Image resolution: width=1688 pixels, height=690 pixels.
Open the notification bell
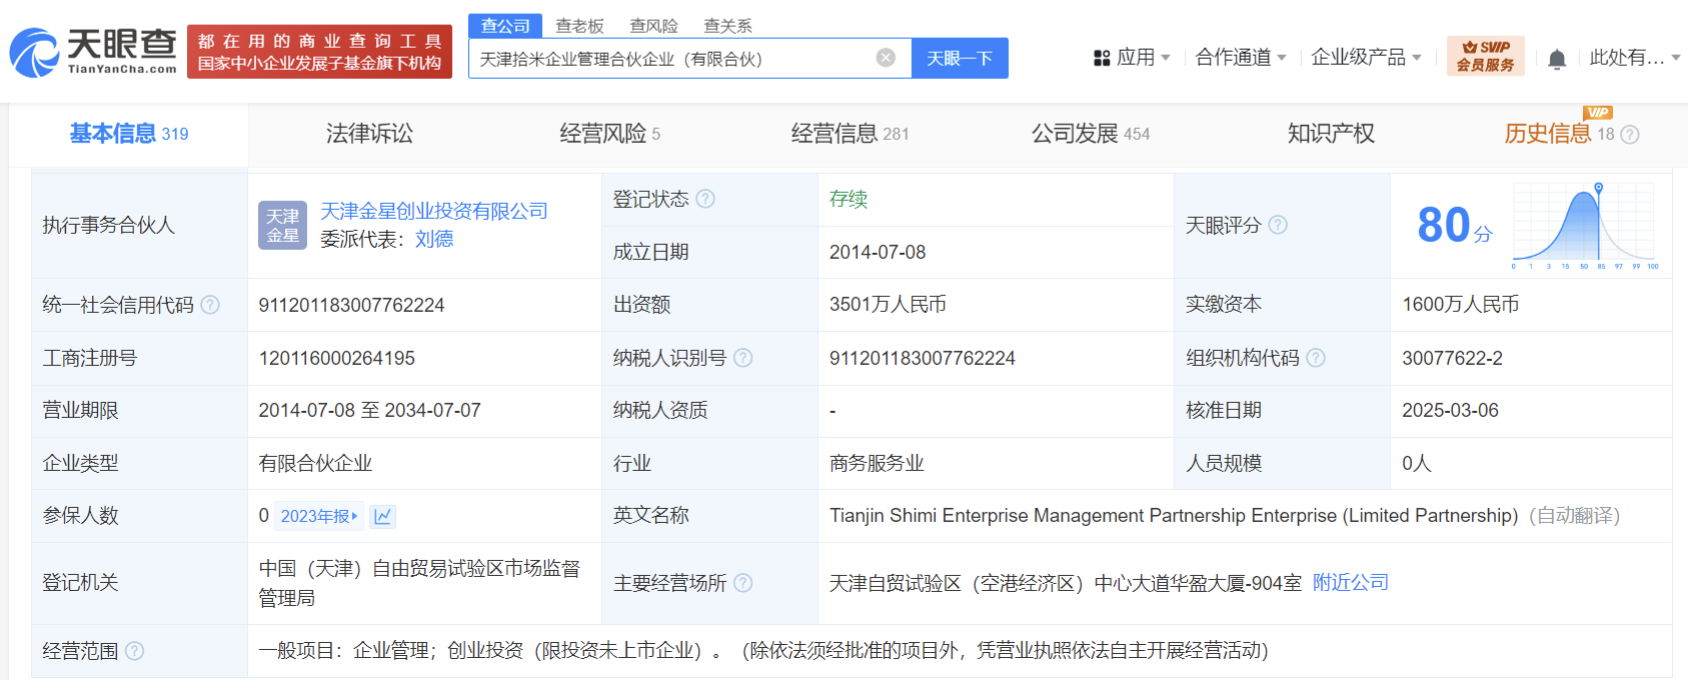tap(1556, 59)
